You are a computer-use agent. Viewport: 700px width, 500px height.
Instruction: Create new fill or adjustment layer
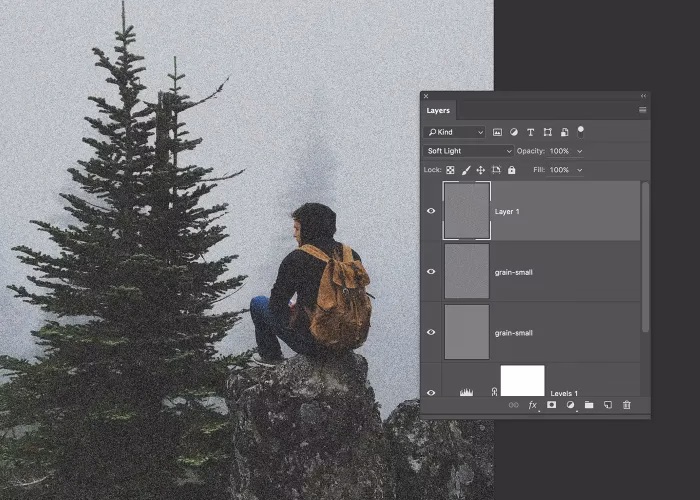coord(570,405)
